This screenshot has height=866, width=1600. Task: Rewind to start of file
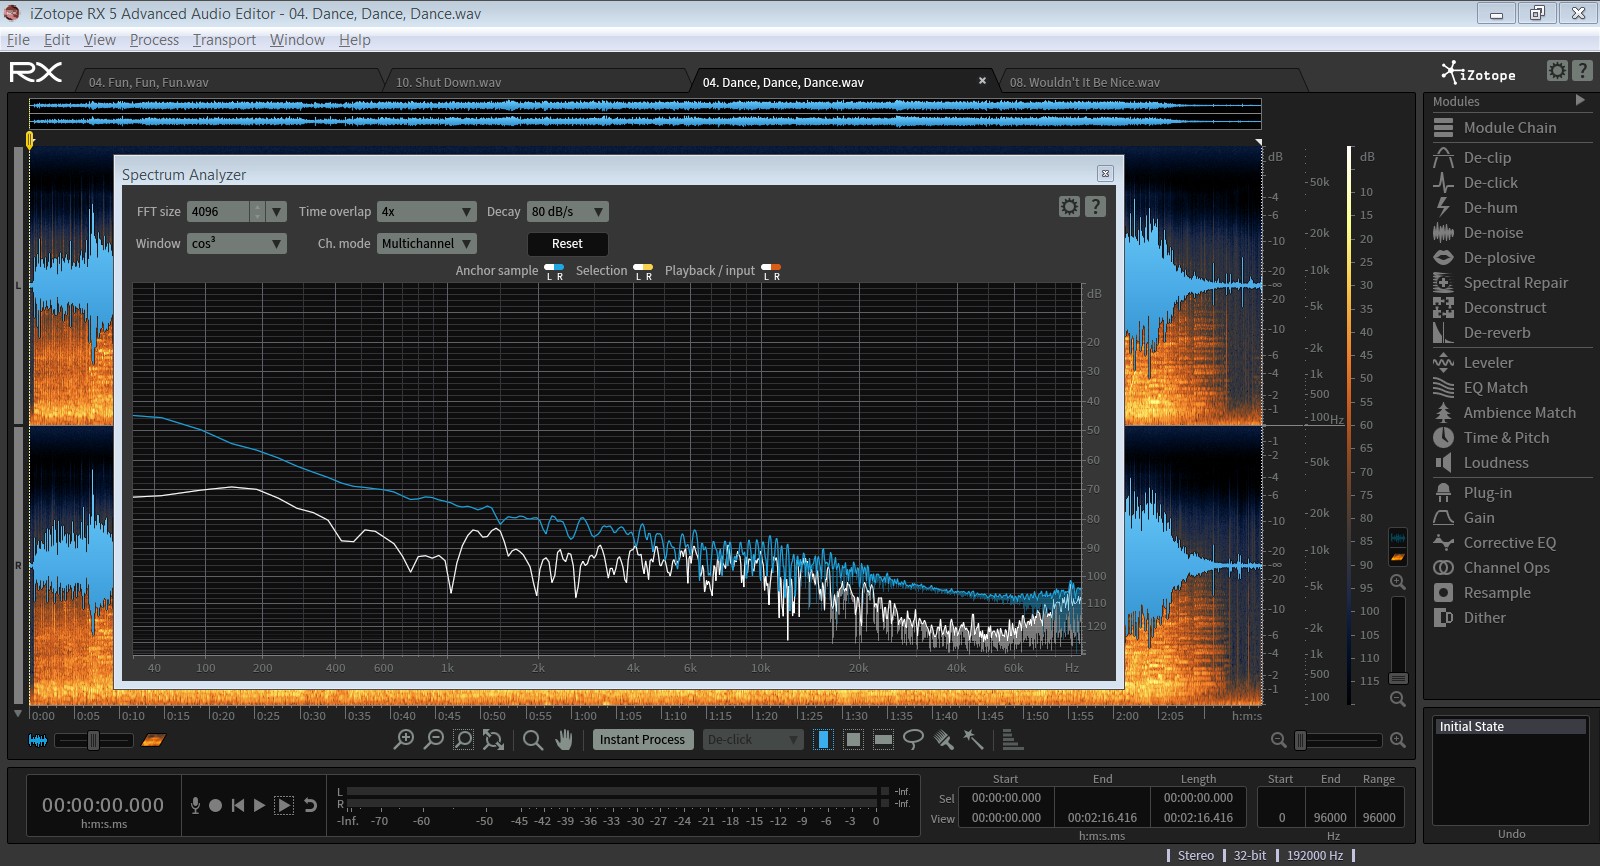(237, 805)
